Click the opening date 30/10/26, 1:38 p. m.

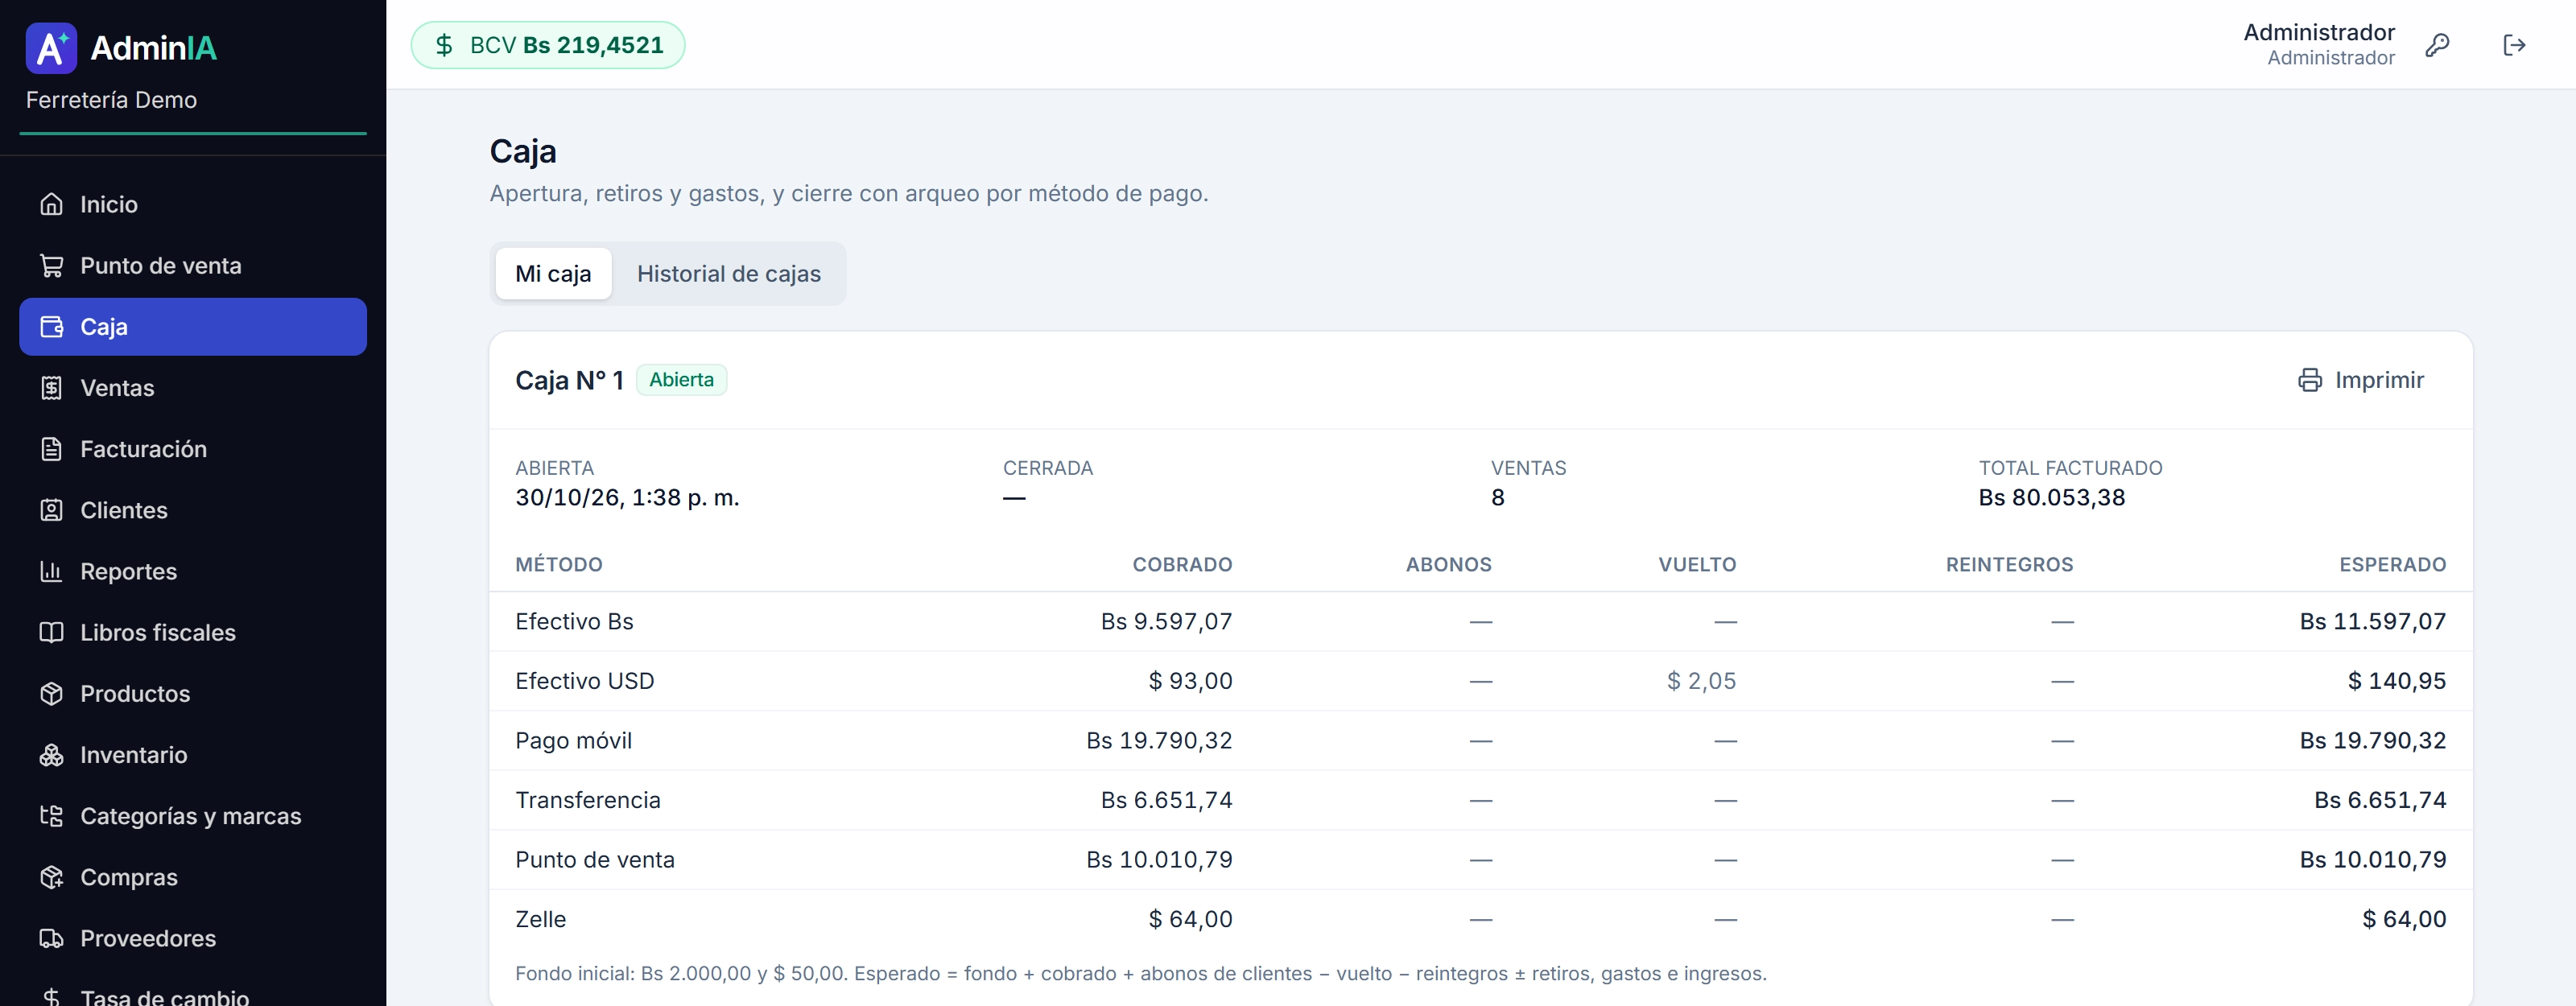pos(627,497)
